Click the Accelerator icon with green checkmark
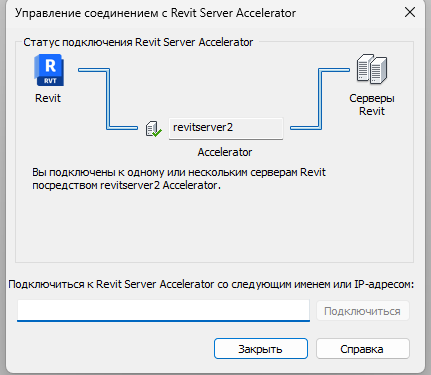Screen dimensions: 431x375 tap(154, 129)
